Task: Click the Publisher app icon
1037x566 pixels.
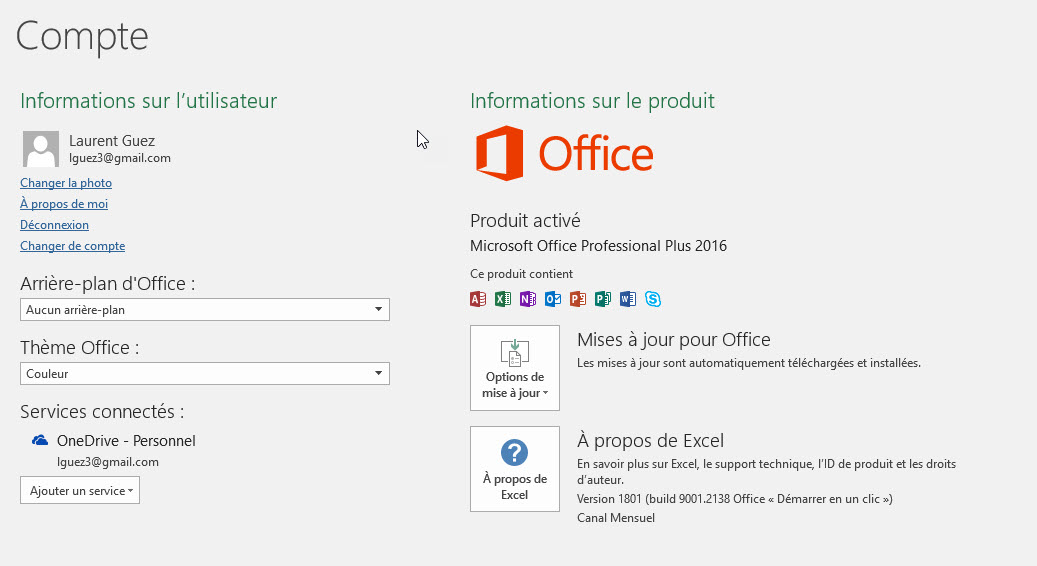Action: (x=602, y=299)
